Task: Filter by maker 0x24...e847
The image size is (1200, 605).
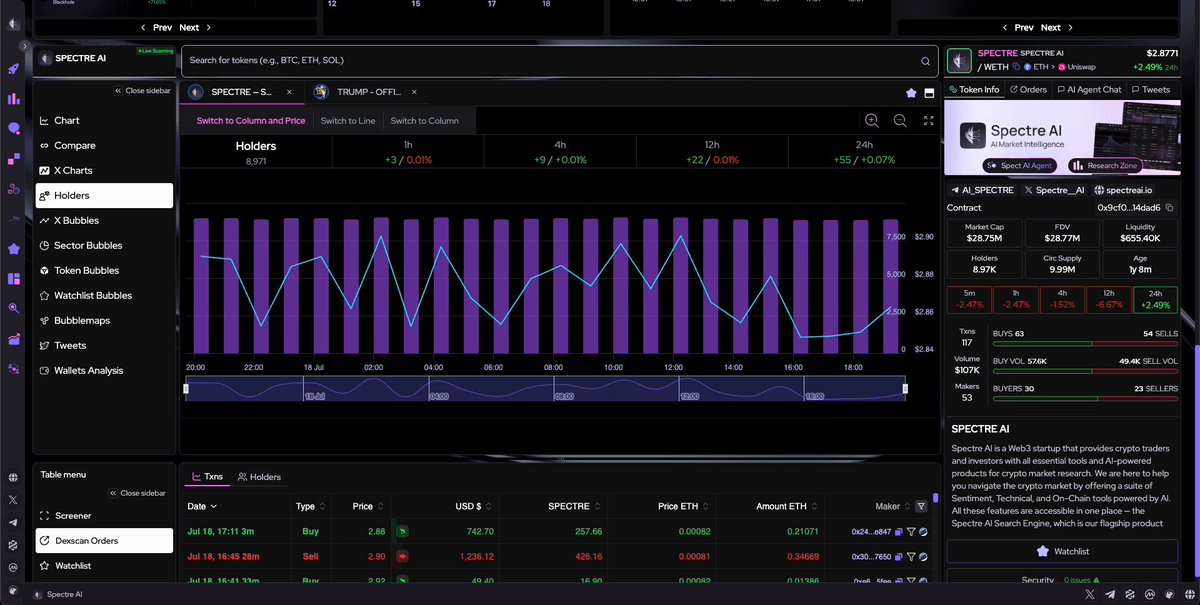Action: pos(910,532)
